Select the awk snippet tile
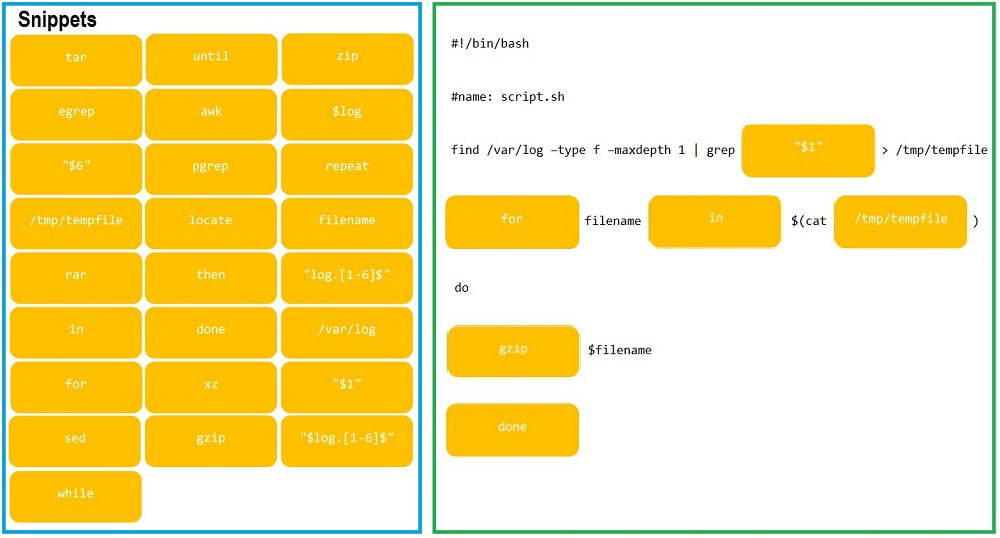The height and width of the screenshot is (538, 1000). coord(211,114)
